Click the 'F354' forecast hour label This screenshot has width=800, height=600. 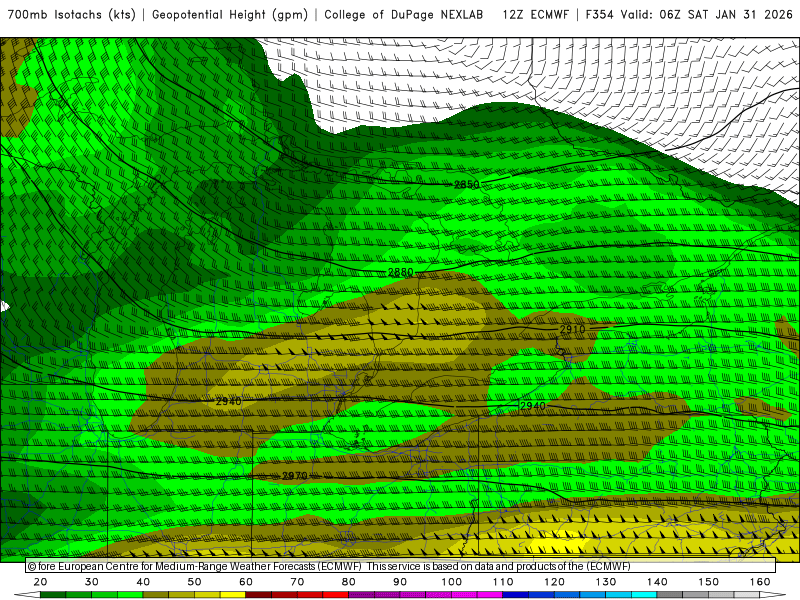click(x=599, y=15)
